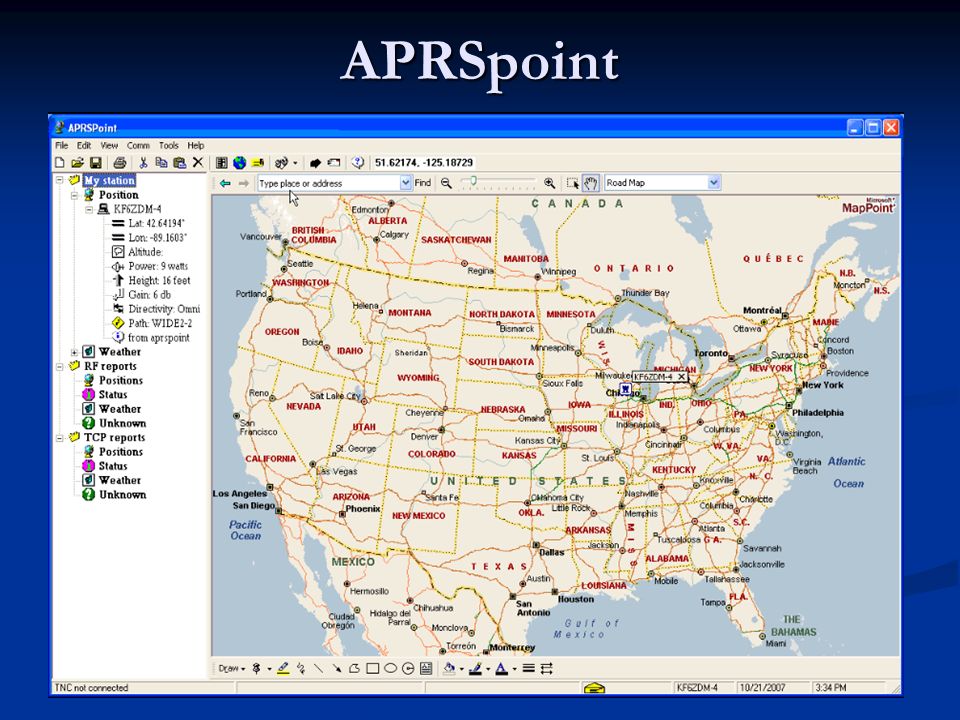Image resolution: width=960 pixels, height=720 pixels.
Task: Click the zoom in magnifier
Action: (x=550, y=183)
